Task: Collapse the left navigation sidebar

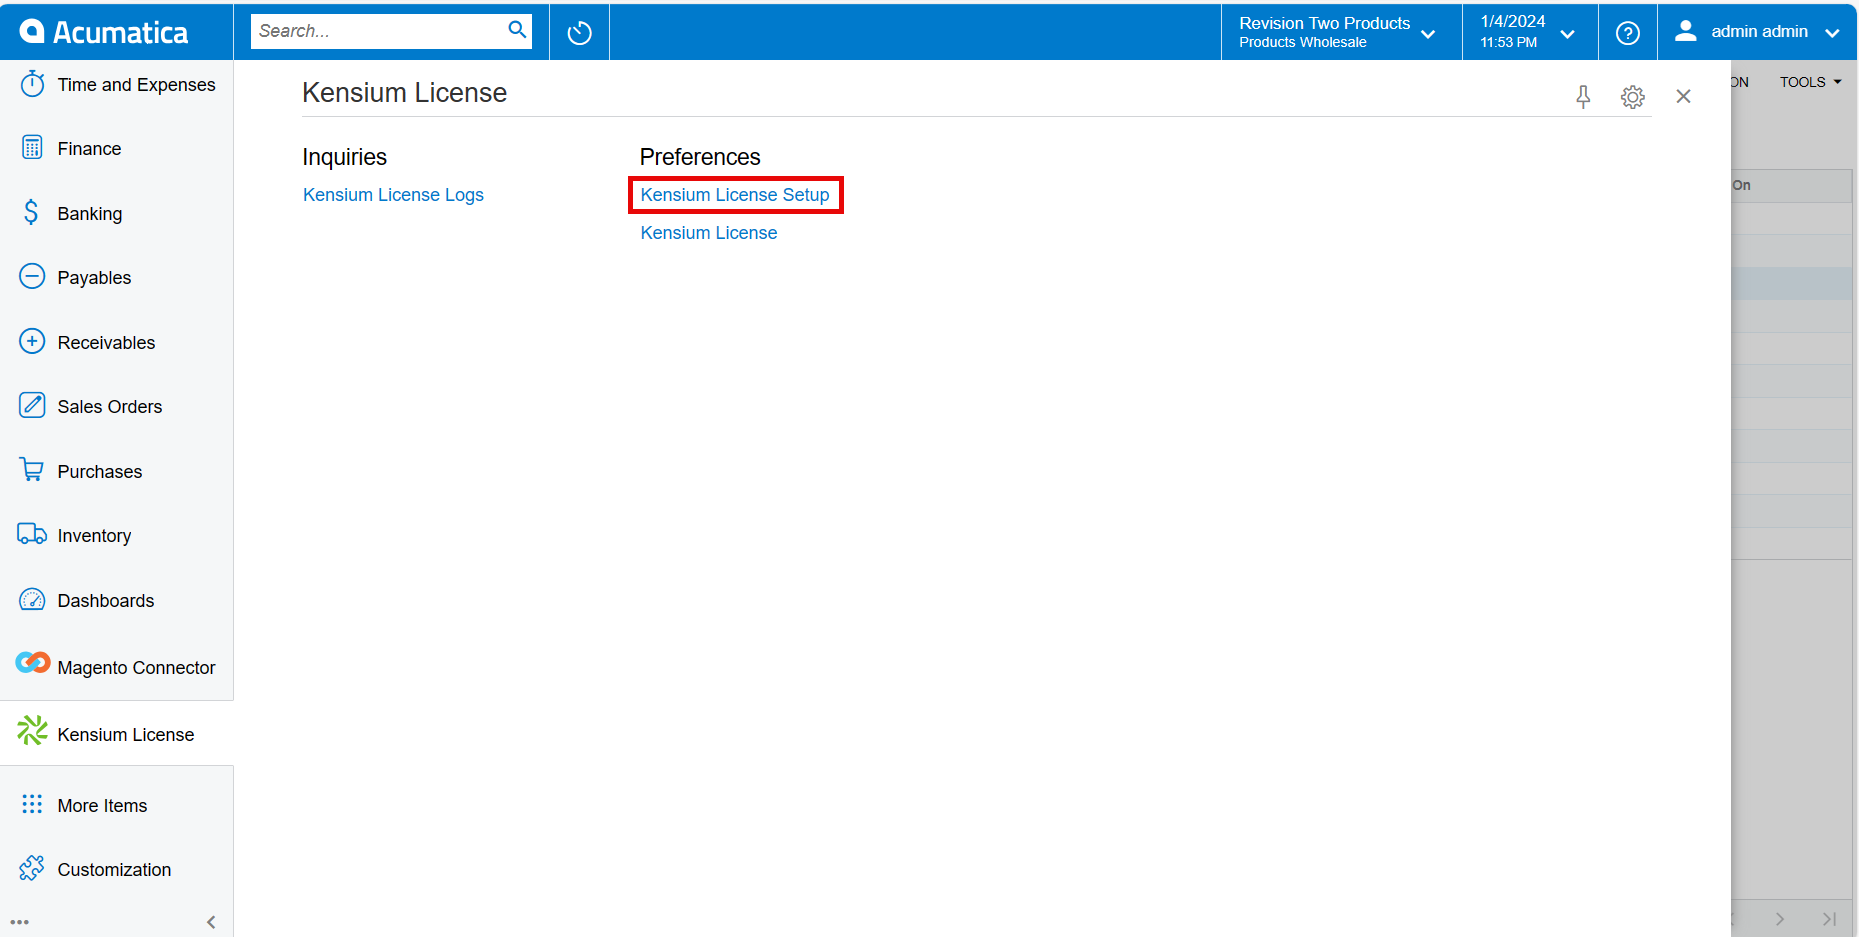Action: click(211, 922)
